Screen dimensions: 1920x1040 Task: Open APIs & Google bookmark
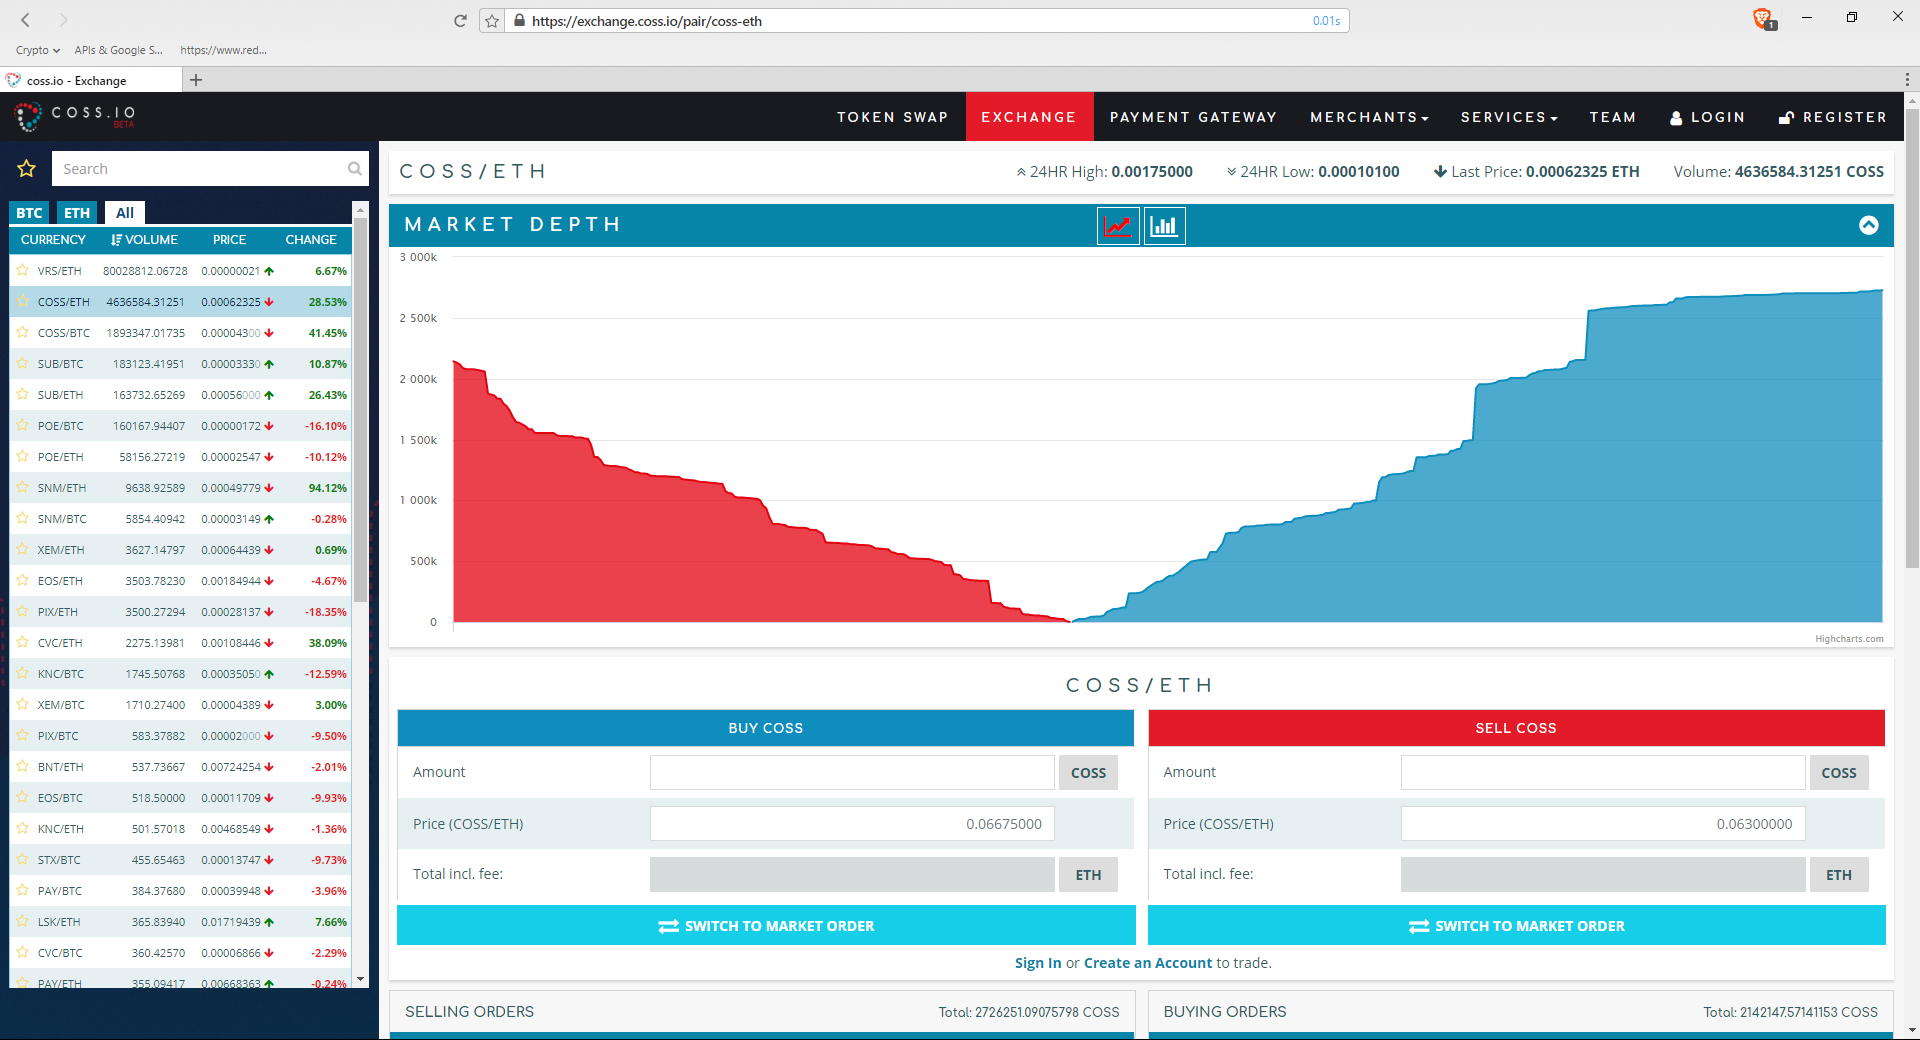coord(118,50)
